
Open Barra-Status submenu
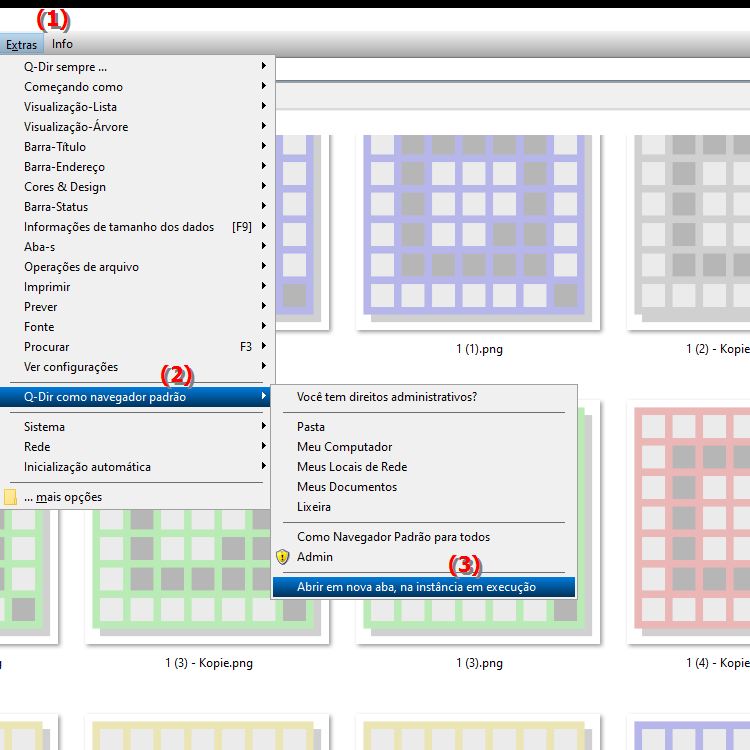[137, 207]
